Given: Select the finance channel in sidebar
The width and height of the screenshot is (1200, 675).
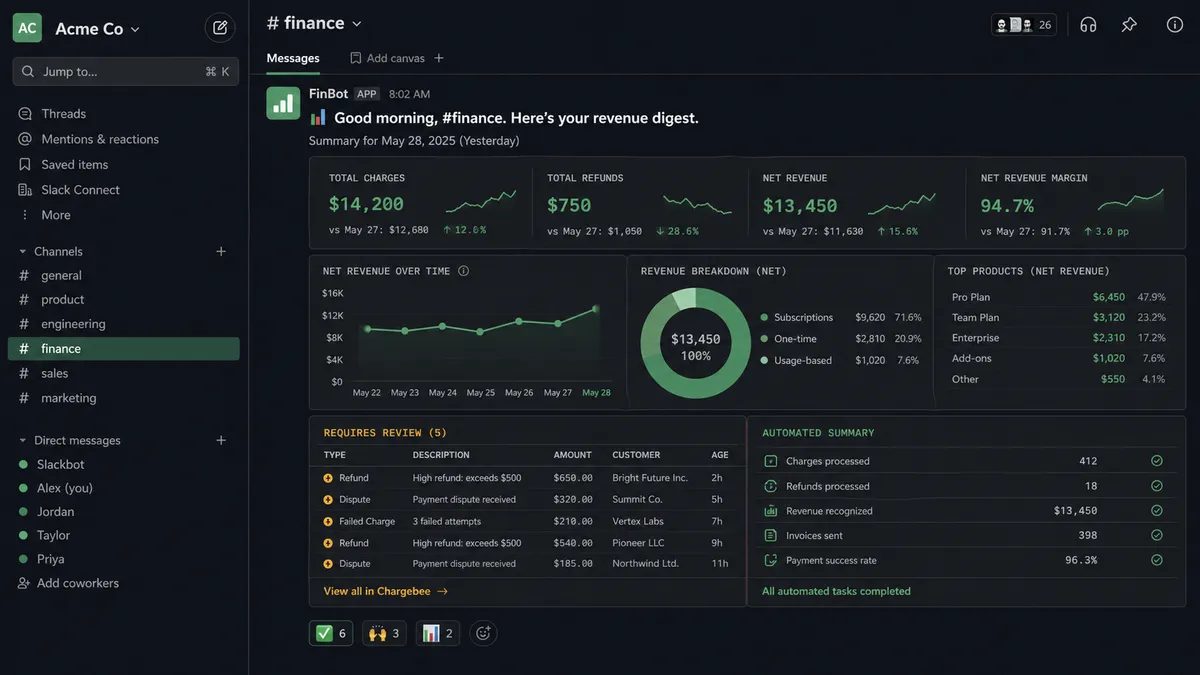Looking at the screenshot, I should [x=126, y=349].
